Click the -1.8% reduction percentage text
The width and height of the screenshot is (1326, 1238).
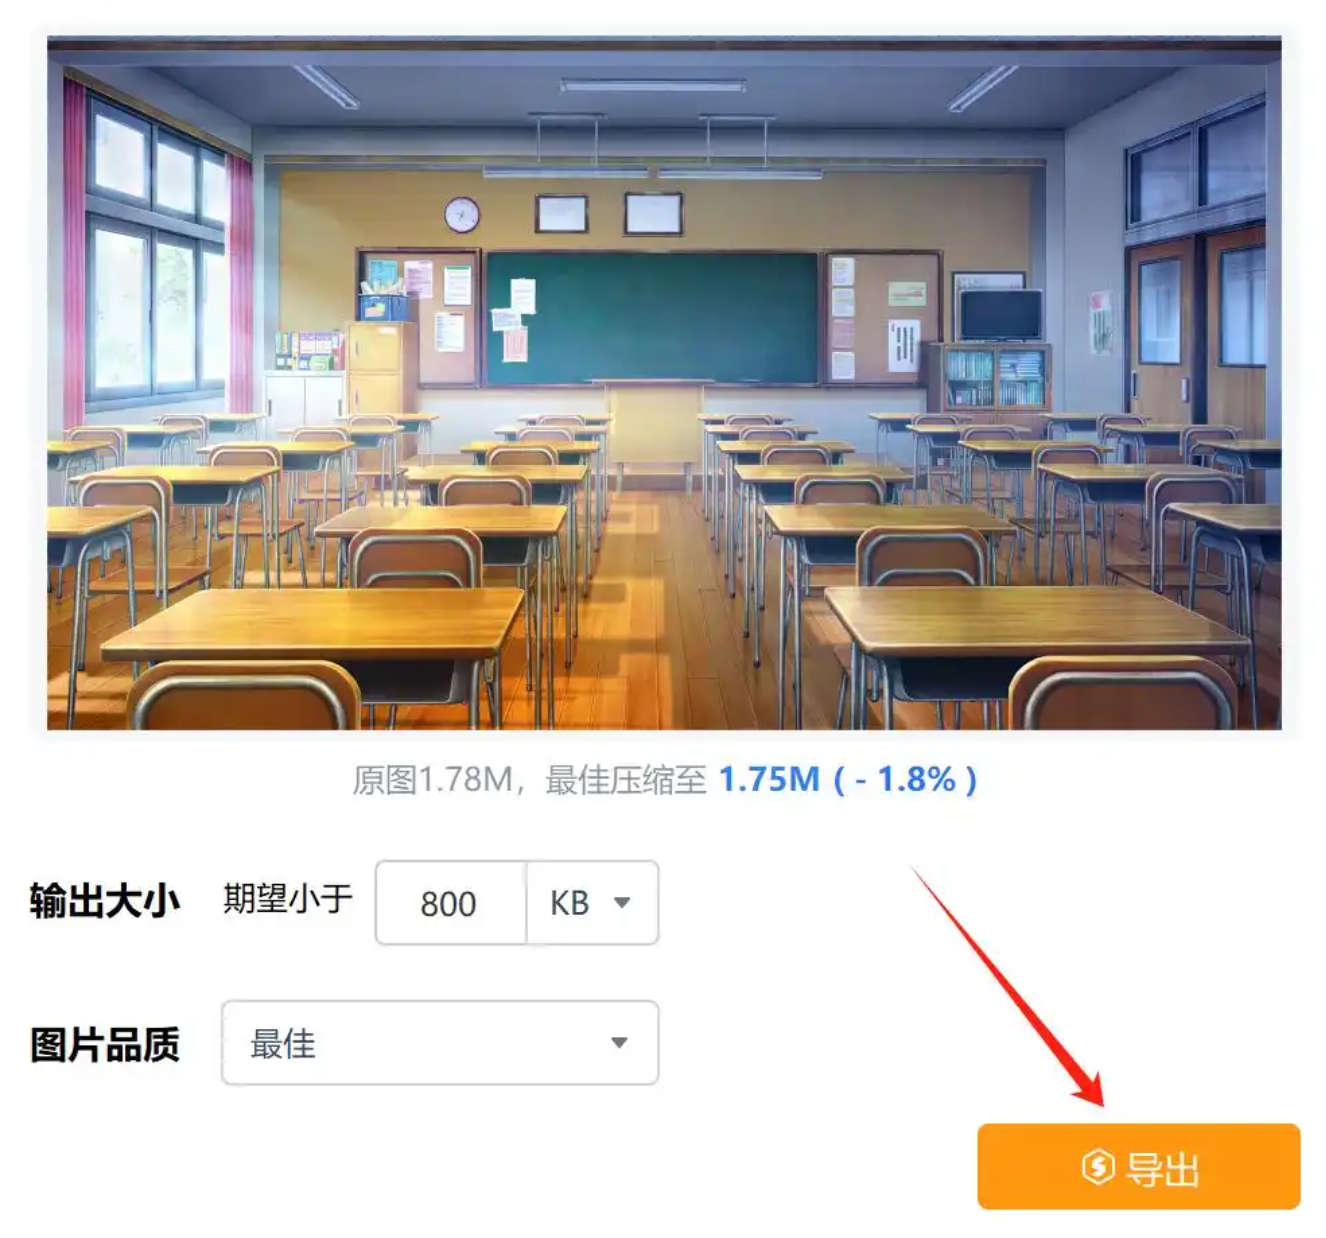(905, 779)
